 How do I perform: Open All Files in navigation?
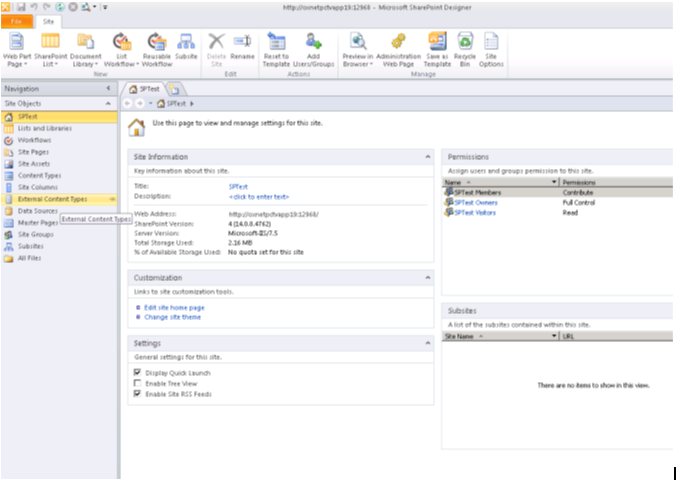coord(59,258)
